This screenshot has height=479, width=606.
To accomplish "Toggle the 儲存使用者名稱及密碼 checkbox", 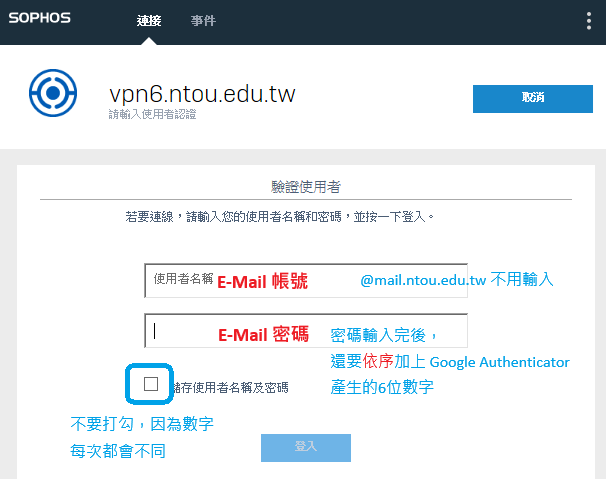I will pyautogui.click(x=151, y=384).
